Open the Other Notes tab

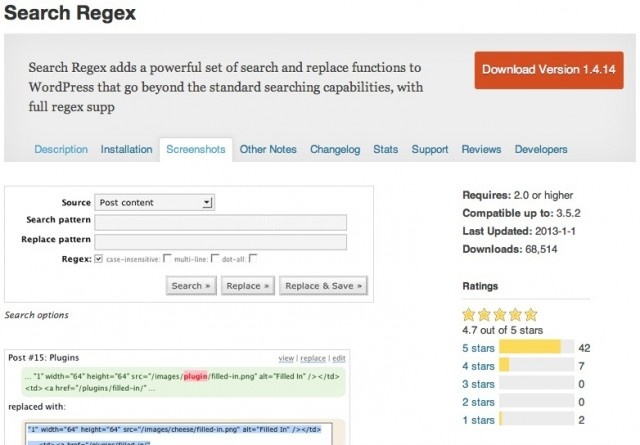click(268, 149)
